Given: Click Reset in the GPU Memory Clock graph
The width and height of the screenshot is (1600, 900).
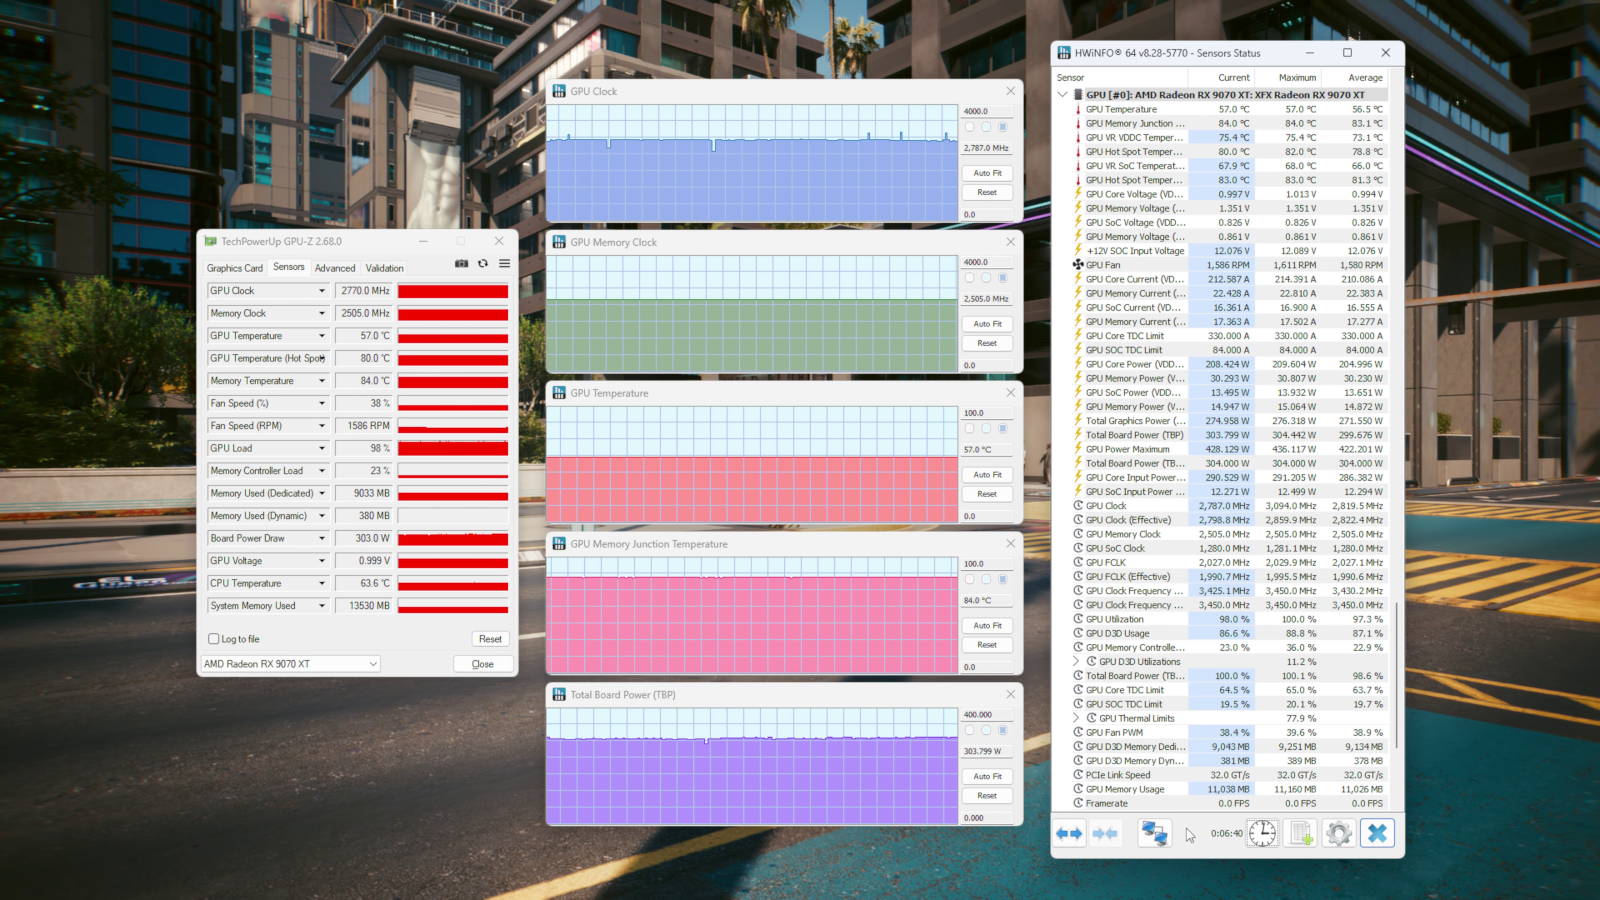Looking at the screenshot, I should pyautogui.click(x=987, y=343).
